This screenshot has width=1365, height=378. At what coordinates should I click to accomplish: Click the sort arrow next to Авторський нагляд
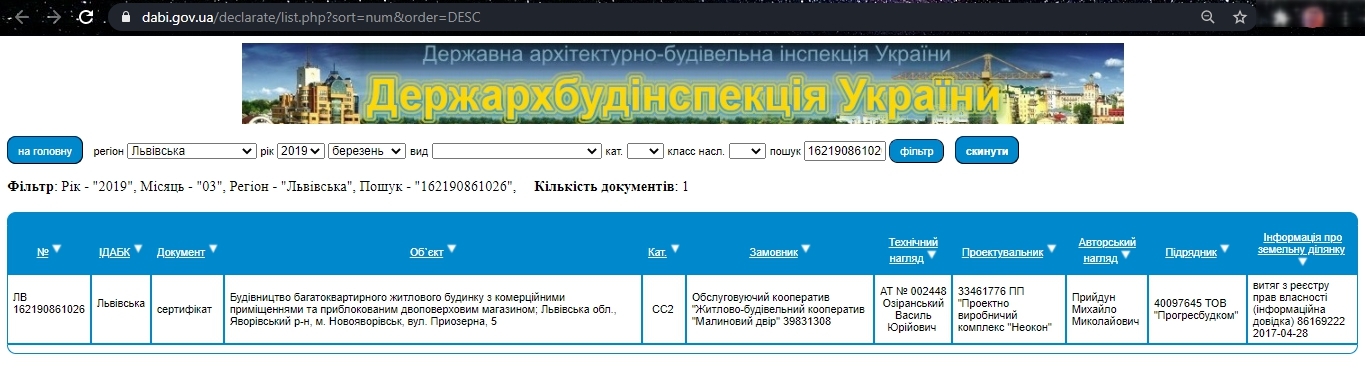coord(1126,256)
